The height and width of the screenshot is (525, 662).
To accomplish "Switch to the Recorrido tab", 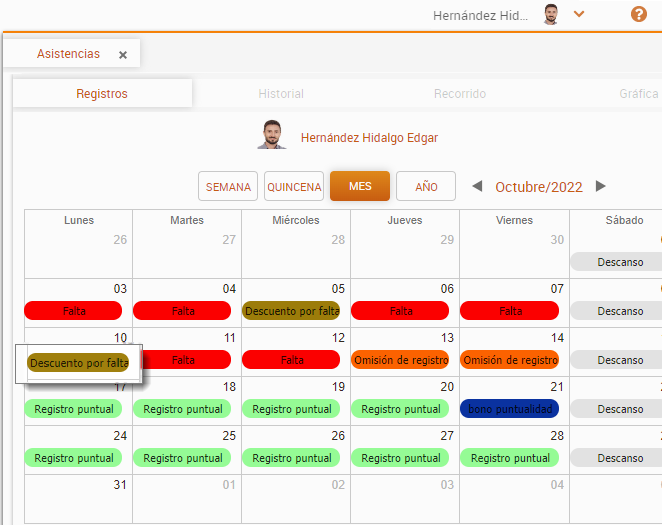I will tap(460, 94).
